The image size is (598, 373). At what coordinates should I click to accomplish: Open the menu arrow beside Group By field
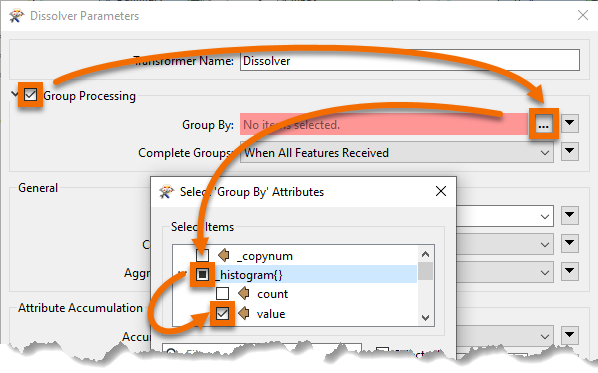point(570,123)
